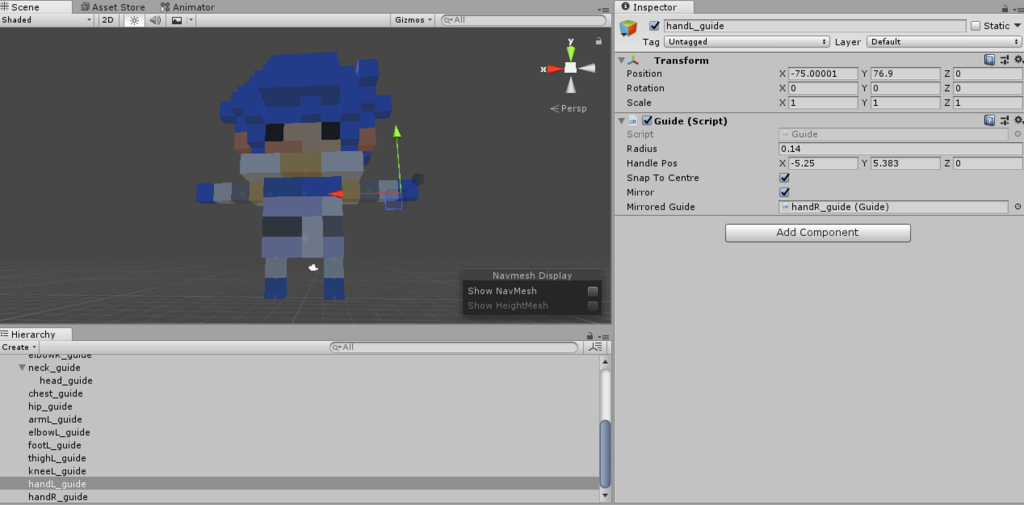The height and width of the screenshot is (505, 1024).
Task: Open Guide script preset icon
Action: pyautogui.click(x=1004, y=121)
